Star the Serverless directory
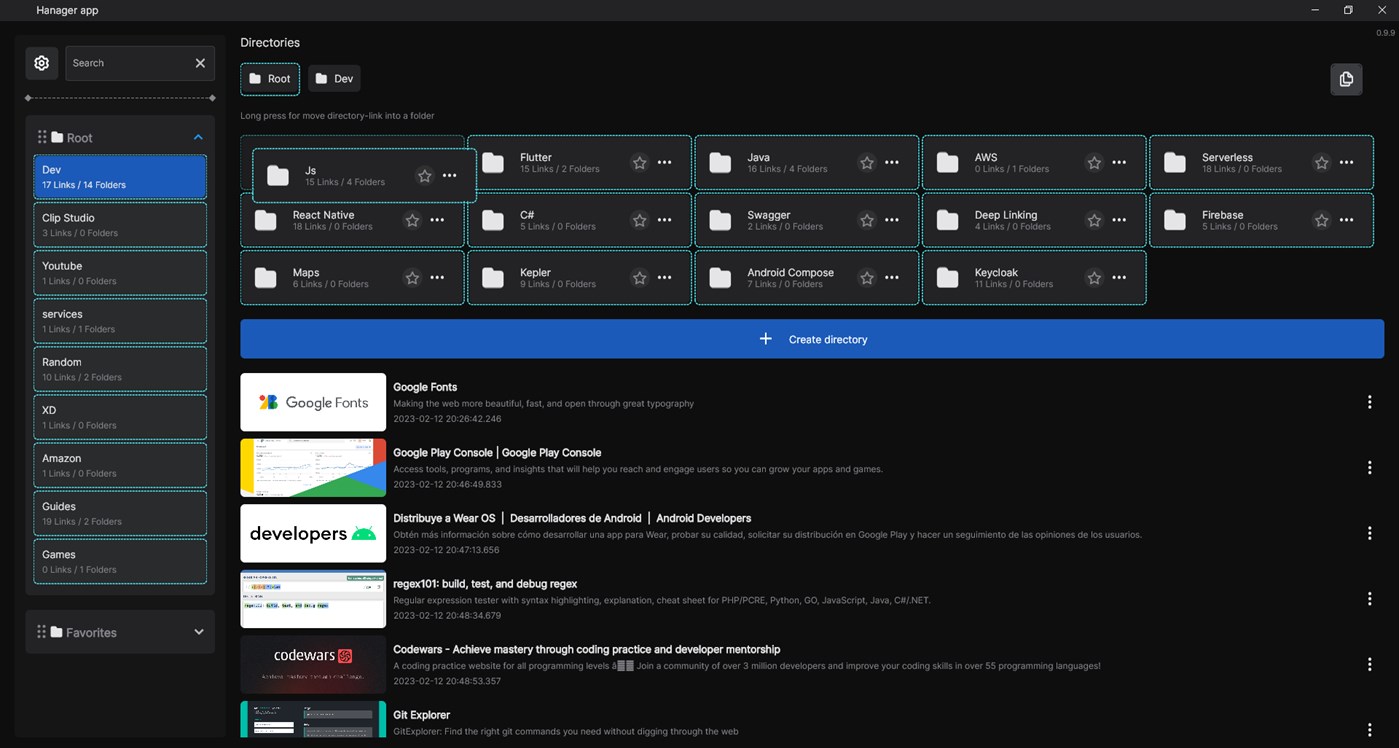Image resolution: width=1399 pixels, height=748 pixels. [x=1321, y=162]
